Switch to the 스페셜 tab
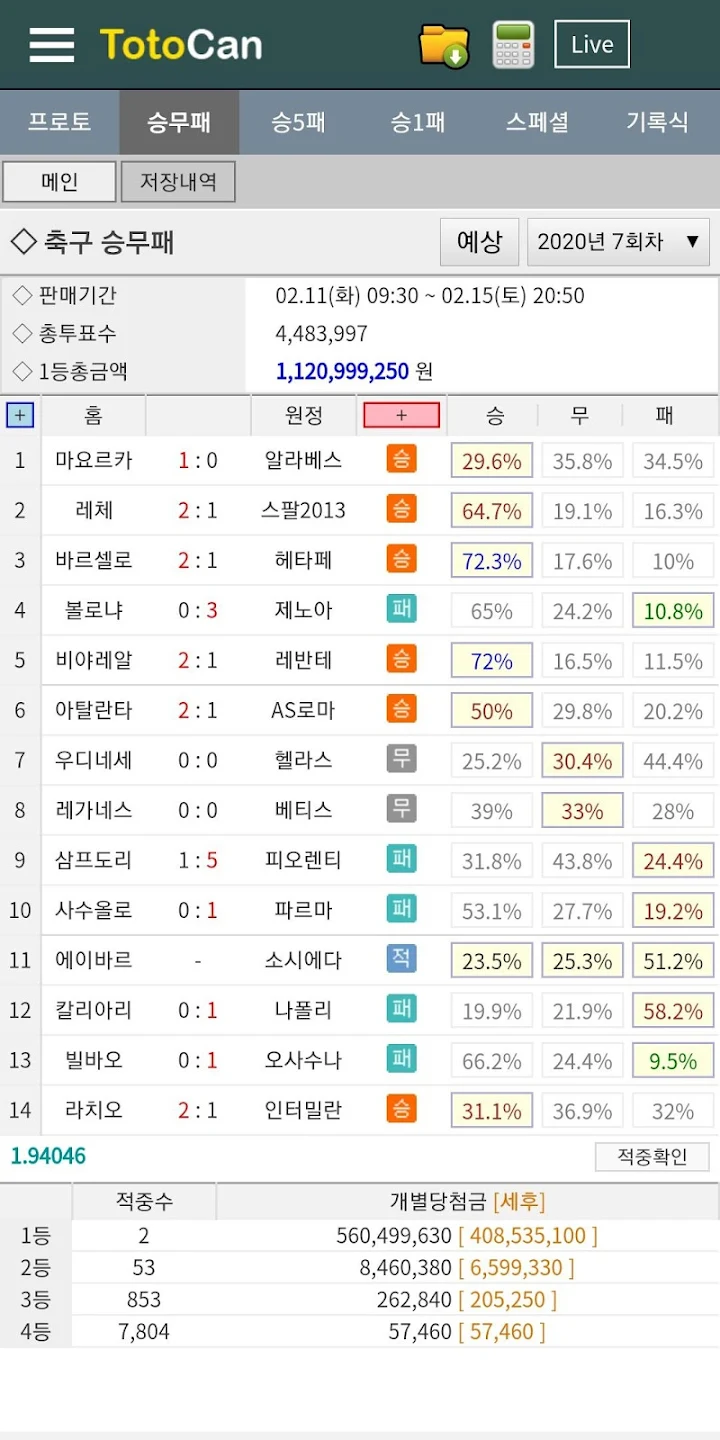The height and width of the screenshot is (1440, 720). [537, 121]
